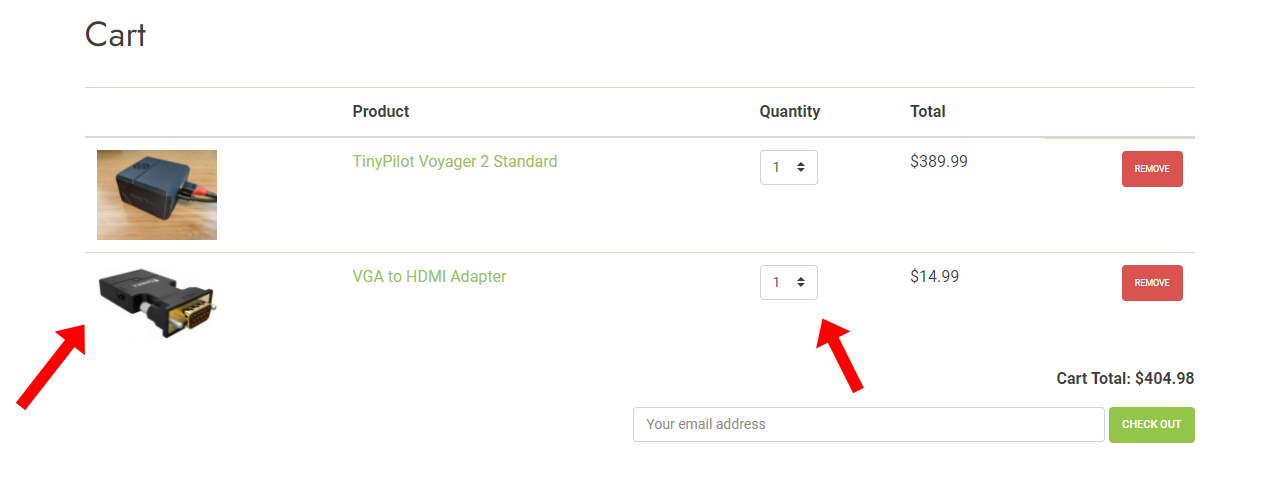Follow the VGA to HDMI Adapter link

(x=429, y=276)
